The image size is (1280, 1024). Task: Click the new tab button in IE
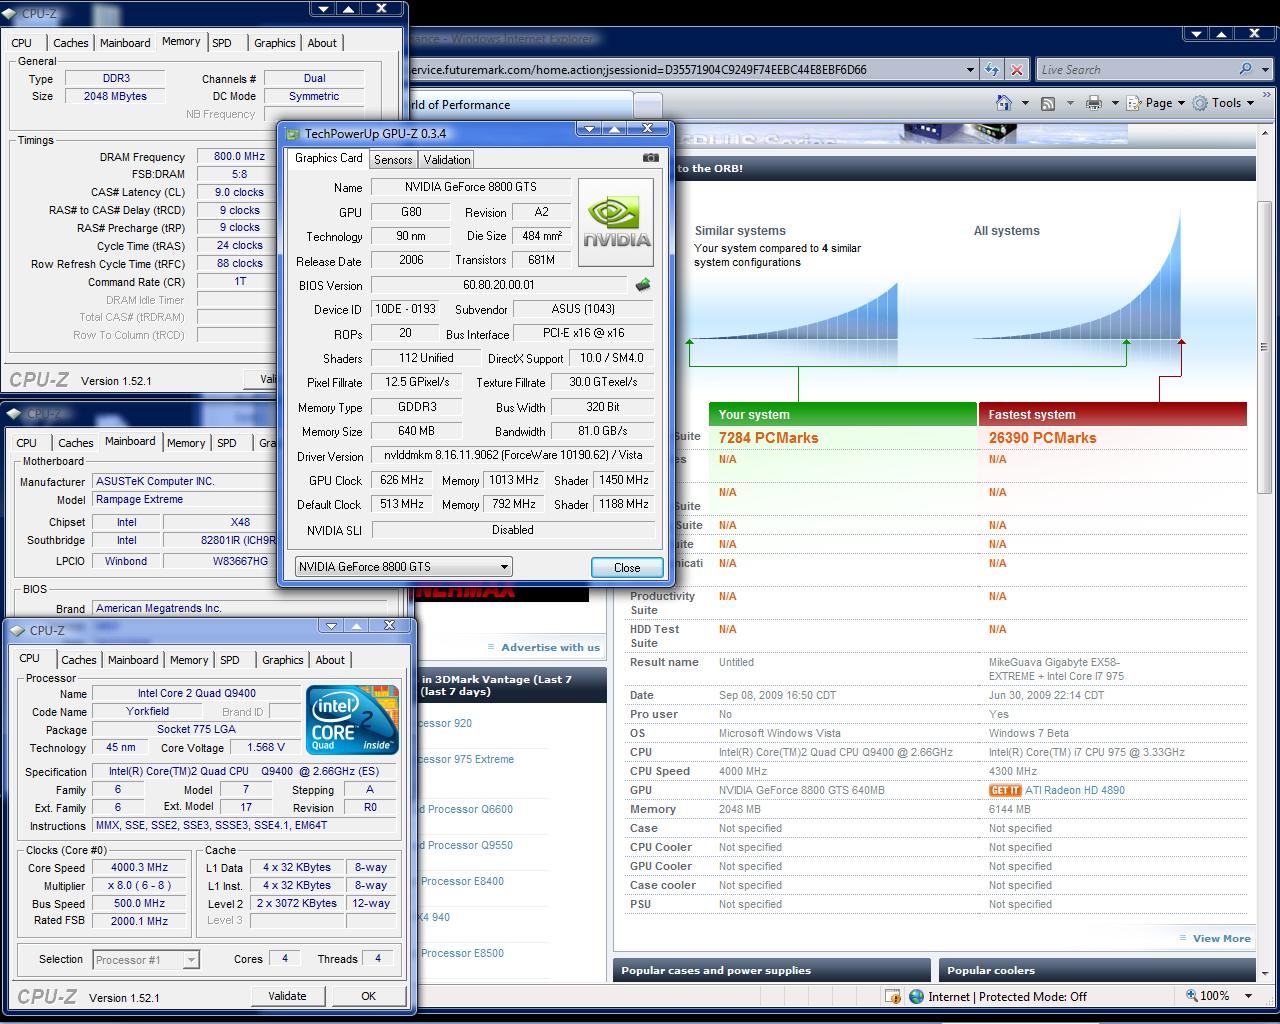click(648, 105)
